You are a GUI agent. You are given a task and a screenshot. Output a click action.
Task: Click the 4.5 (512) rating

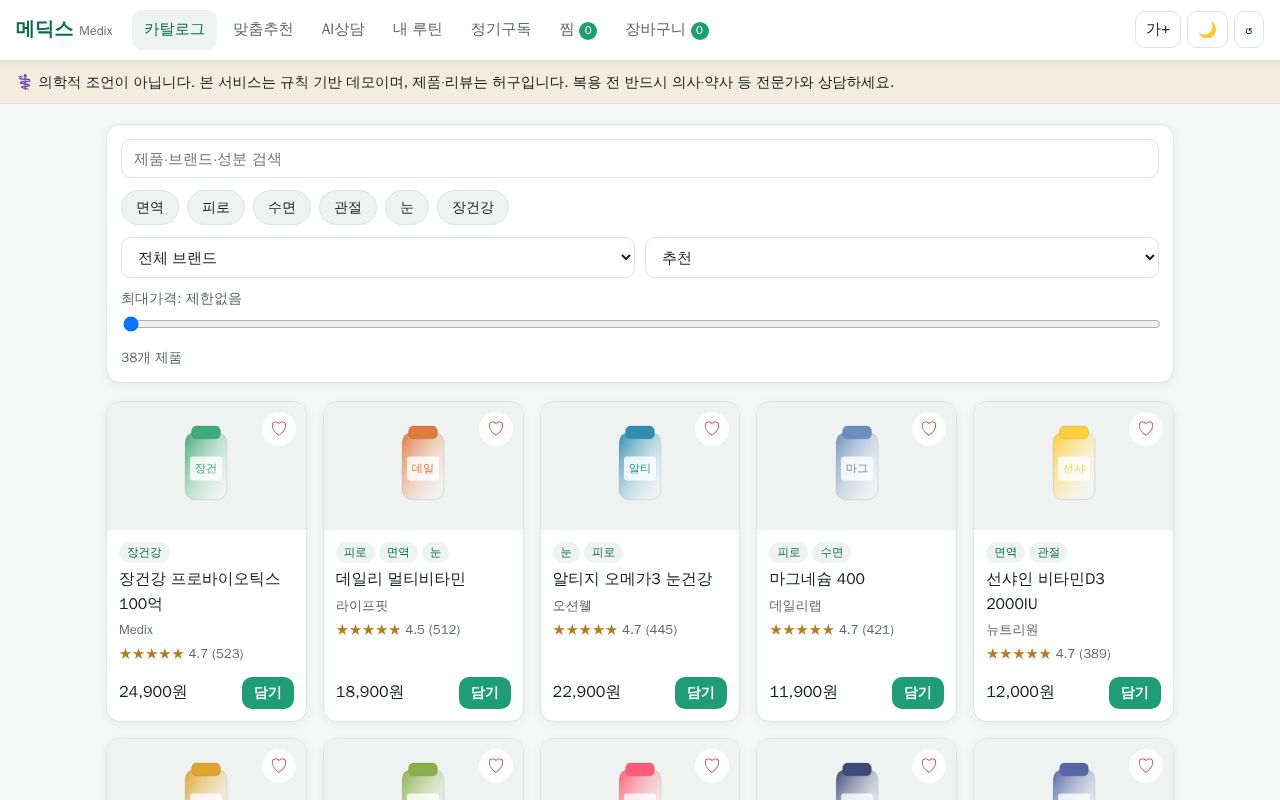[x=398, y=630]
